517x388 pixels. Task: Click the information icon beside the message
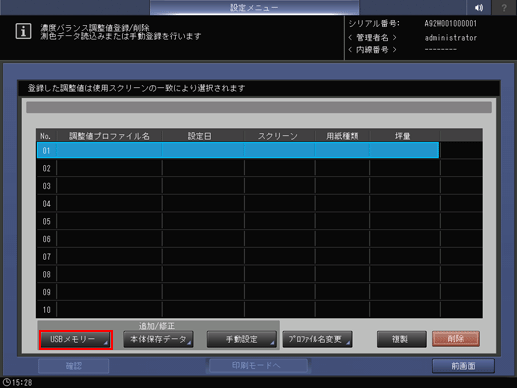(23, 31)
